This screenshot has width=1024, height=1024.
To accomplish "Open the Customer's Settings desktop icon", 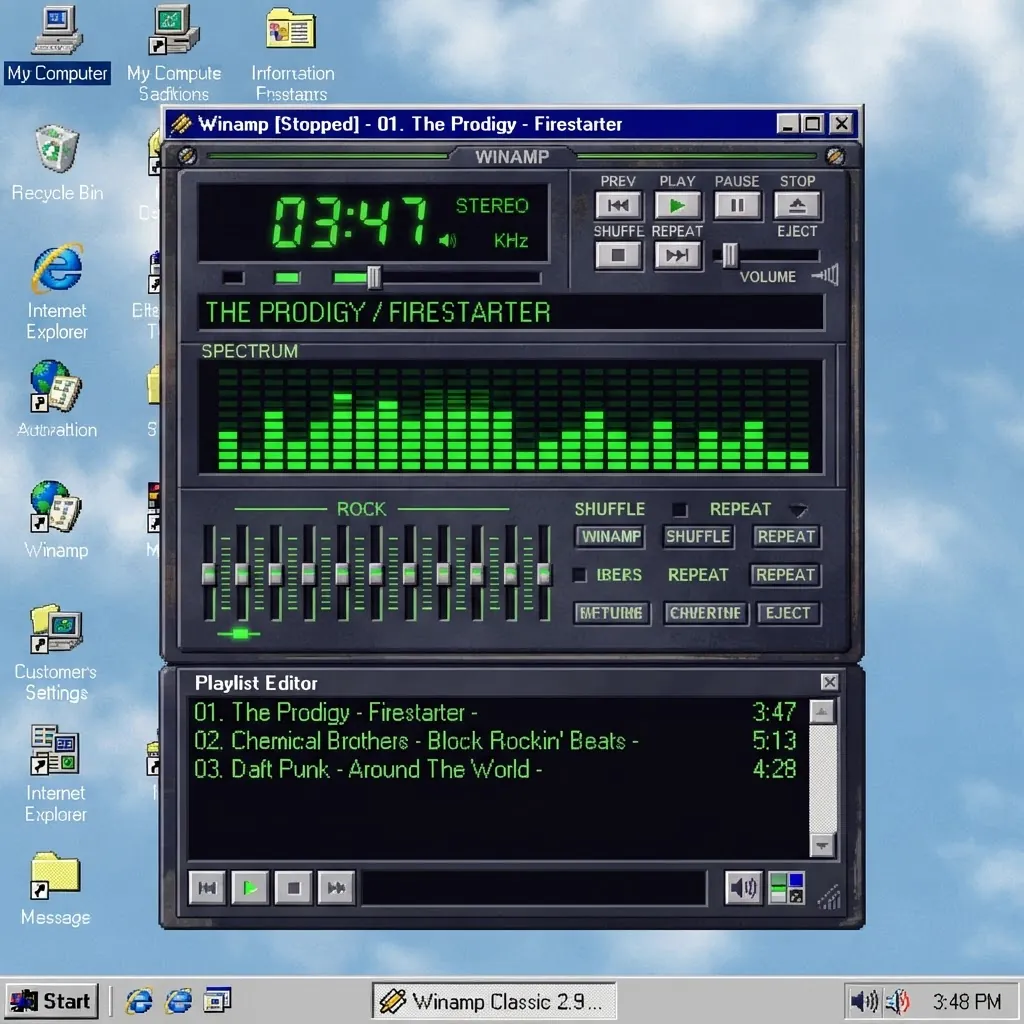I will click(x=56, y=653).
